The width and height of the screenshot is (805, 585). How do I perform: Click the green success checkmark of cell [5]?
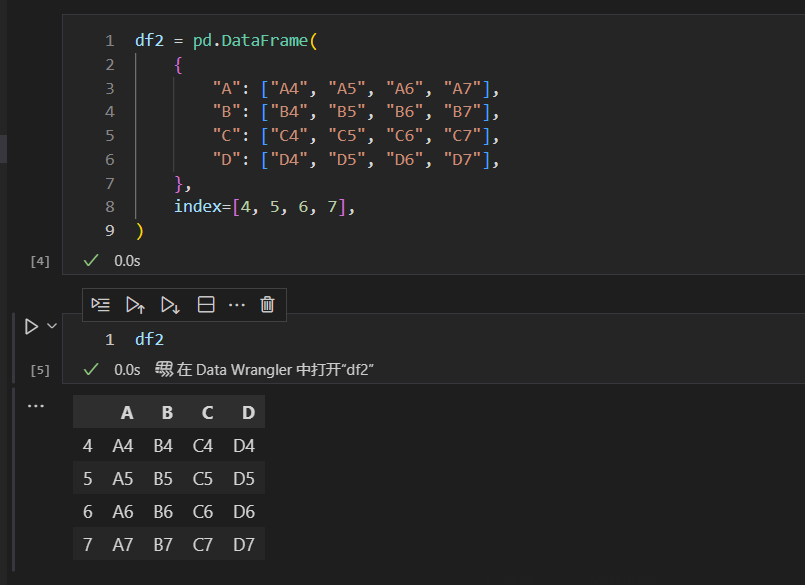(91, 369)
